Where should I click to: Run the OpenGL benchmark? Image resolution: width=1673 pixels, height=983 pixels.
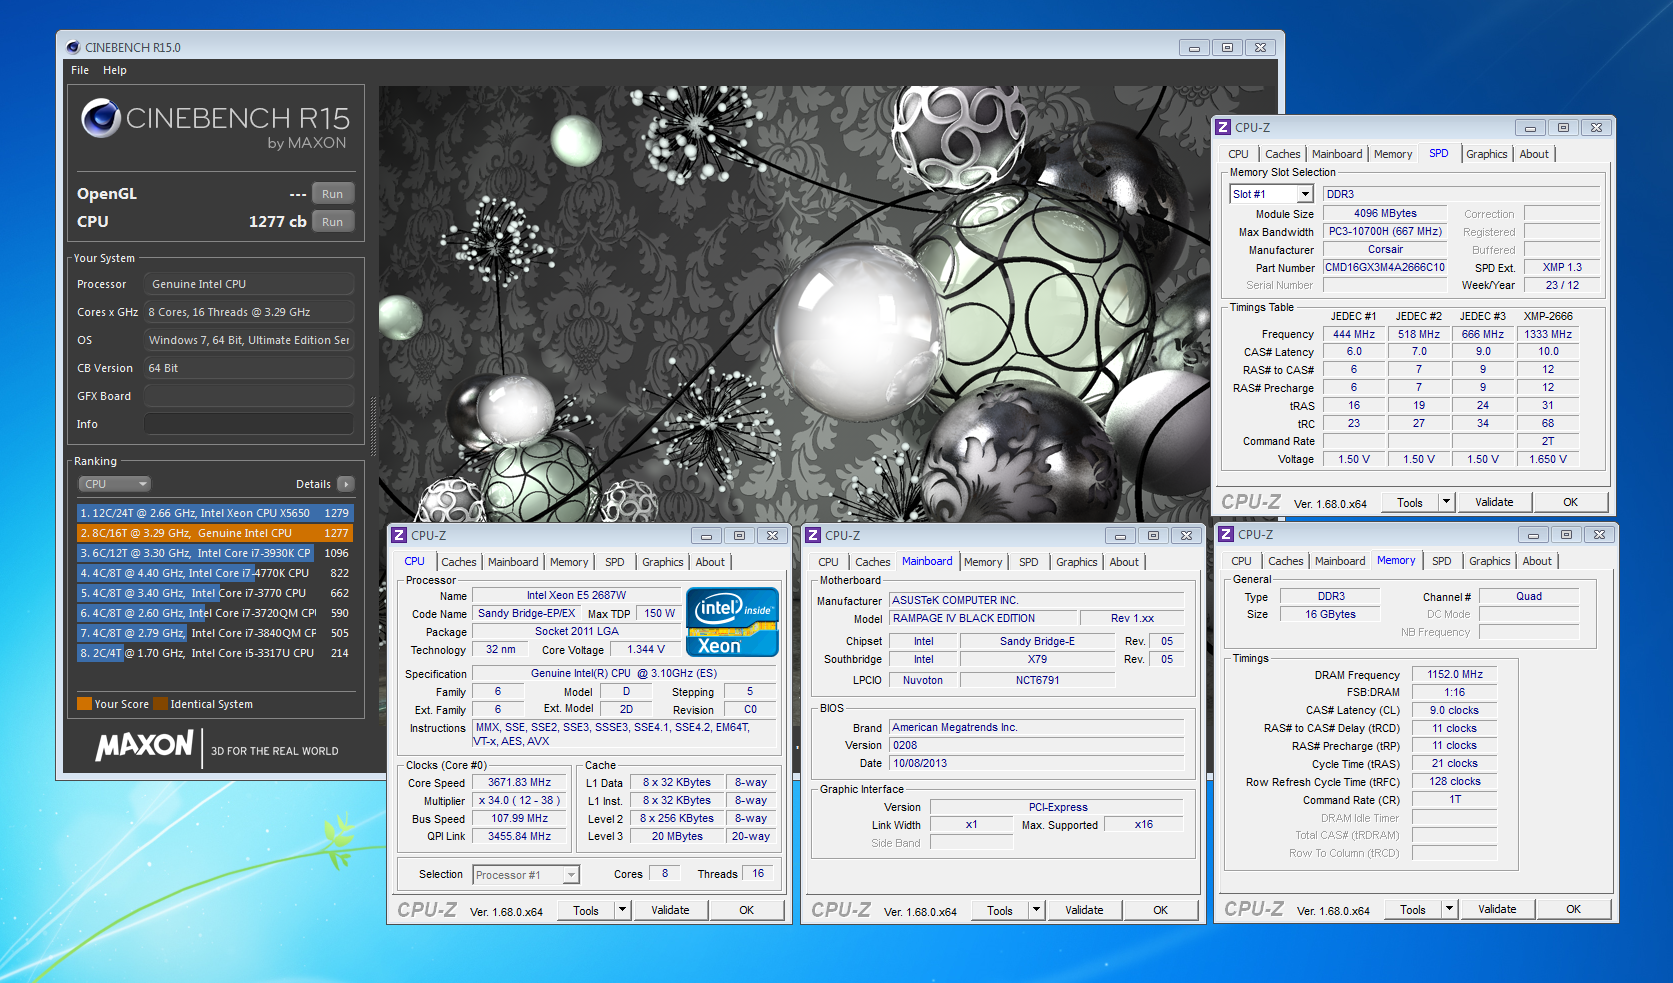pyautogui.click(x=333, y=194)
